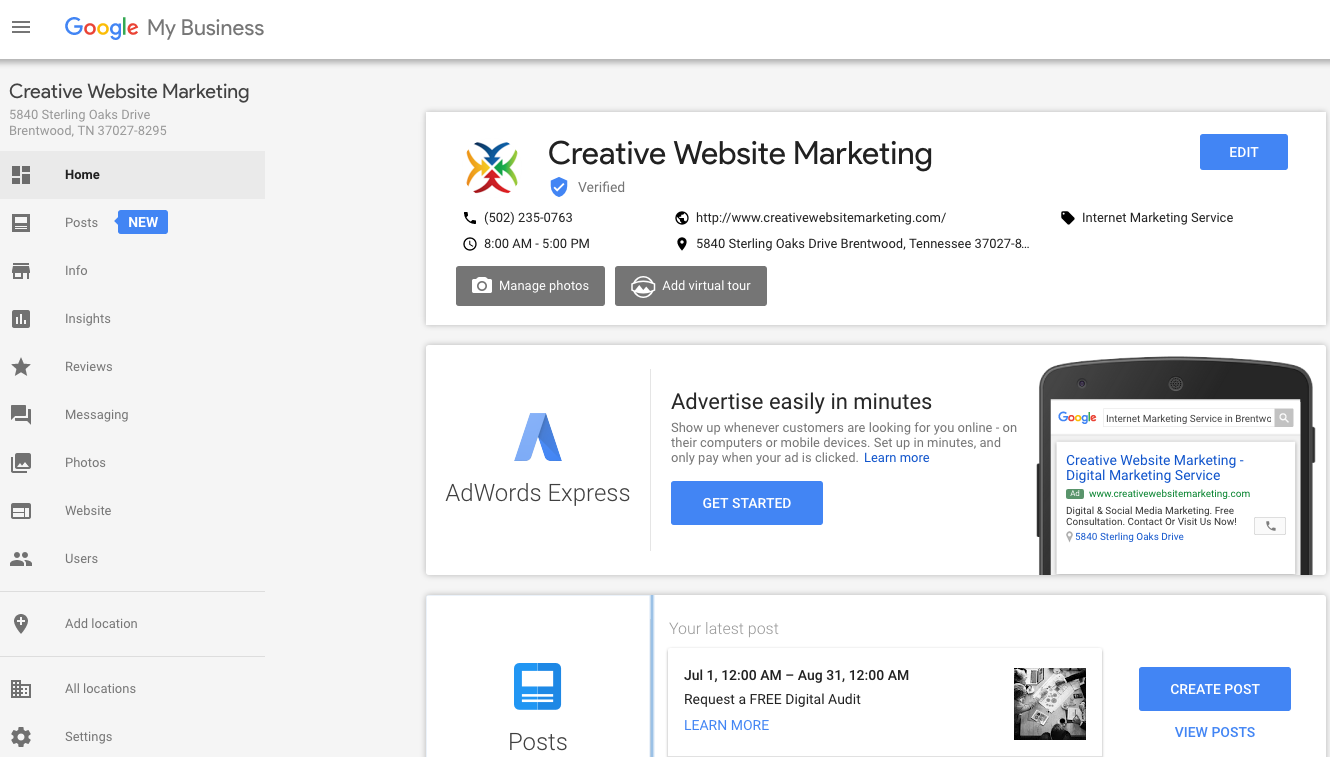
Task: Click the blue EDIT button
Action: click(1243, 152)
